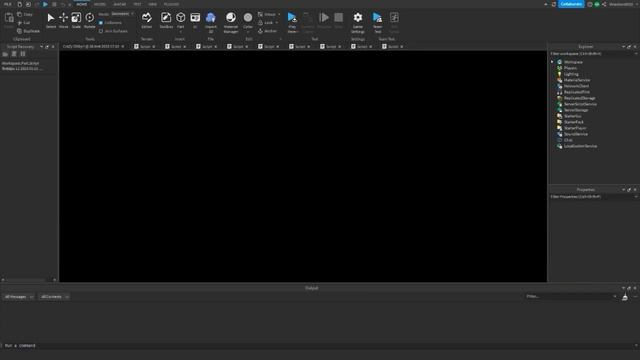Click the Cut button
Screen dimensions: 640x360
click(x=24, y=23)
